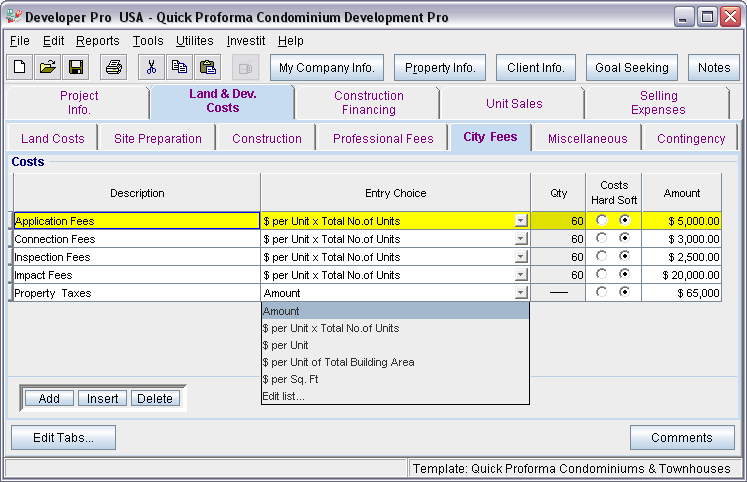
Task: Click the New document toolbar icon
Action: pos(20,67)
